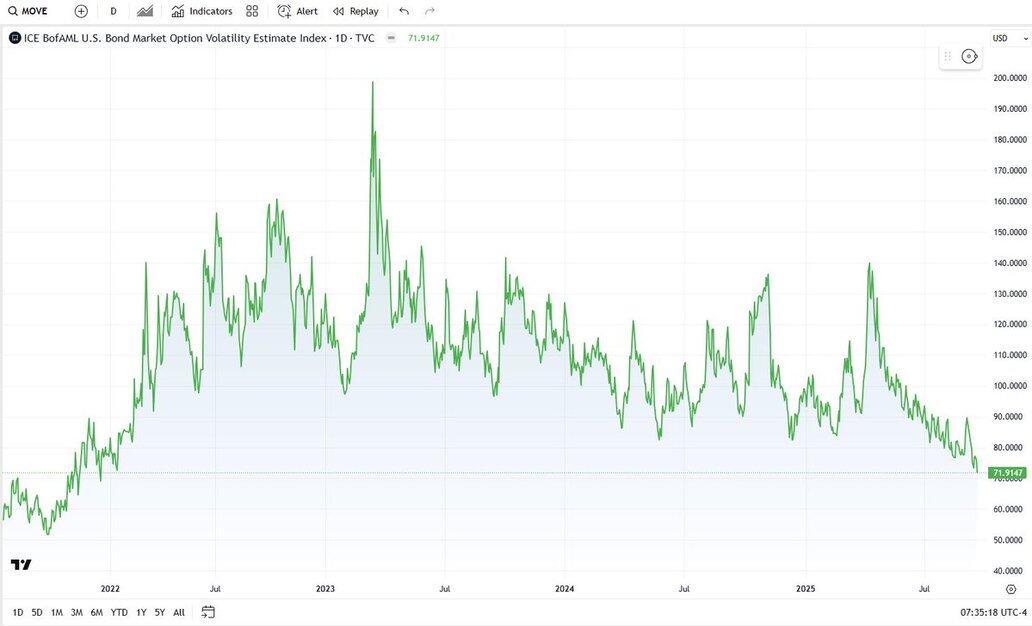This screenshot has height=626, width=1032.
Task: Click the green 71.9147 price tag on axis
Action: (x=1008, y=473)
